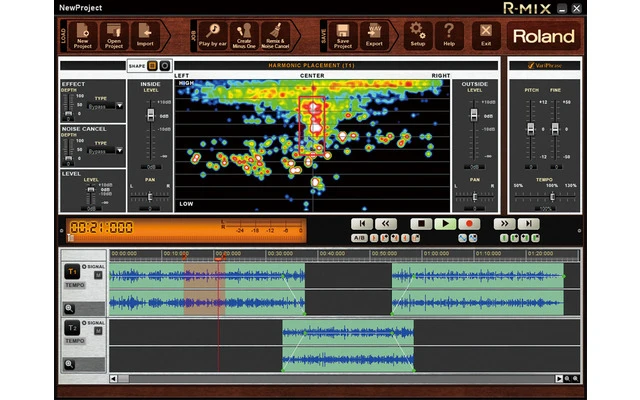Click the second blue envelope icon under record
The height and width of the screenshot is (400, 640).
[x=473, y=238]
